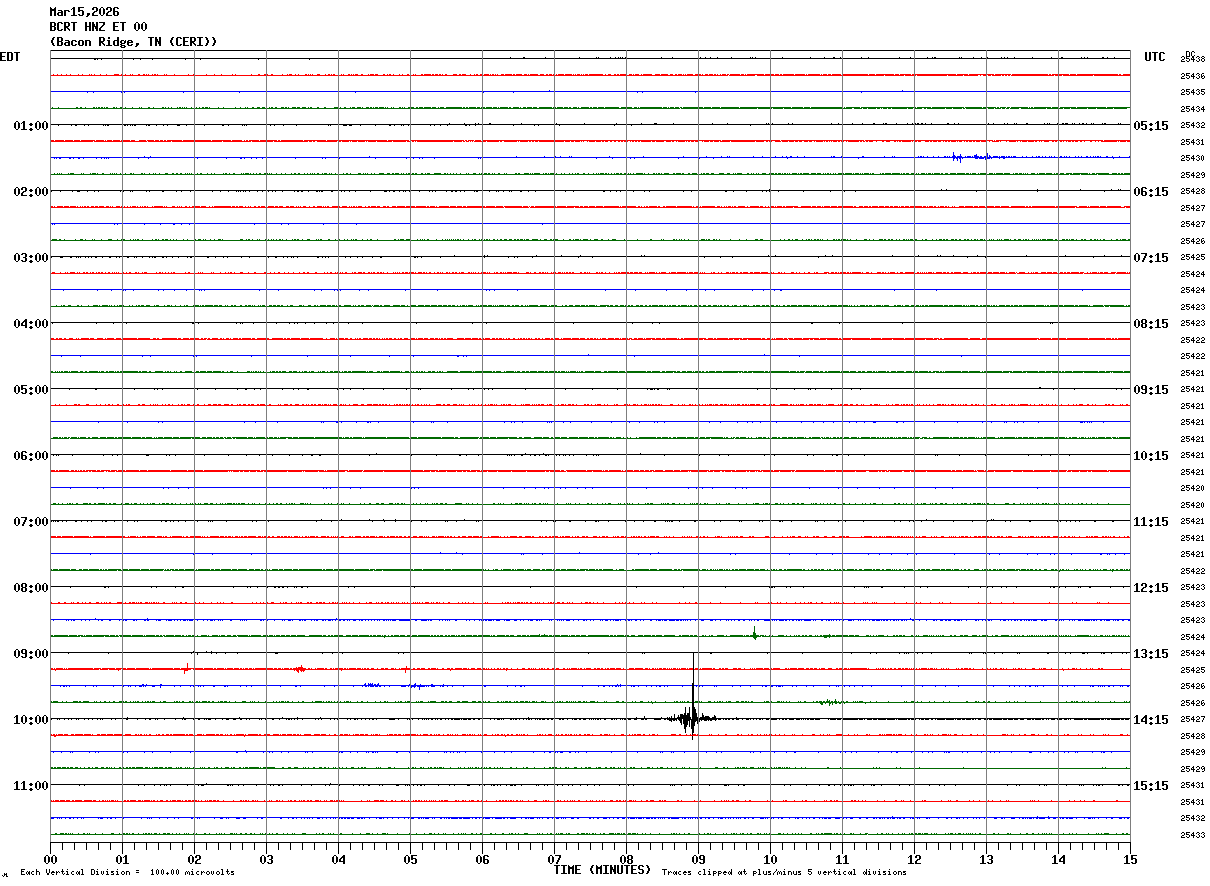The image size is (1210, 886).
Task: Click the small red spike near minute 2
Action: pyautogui.click(x=186, y=669)
